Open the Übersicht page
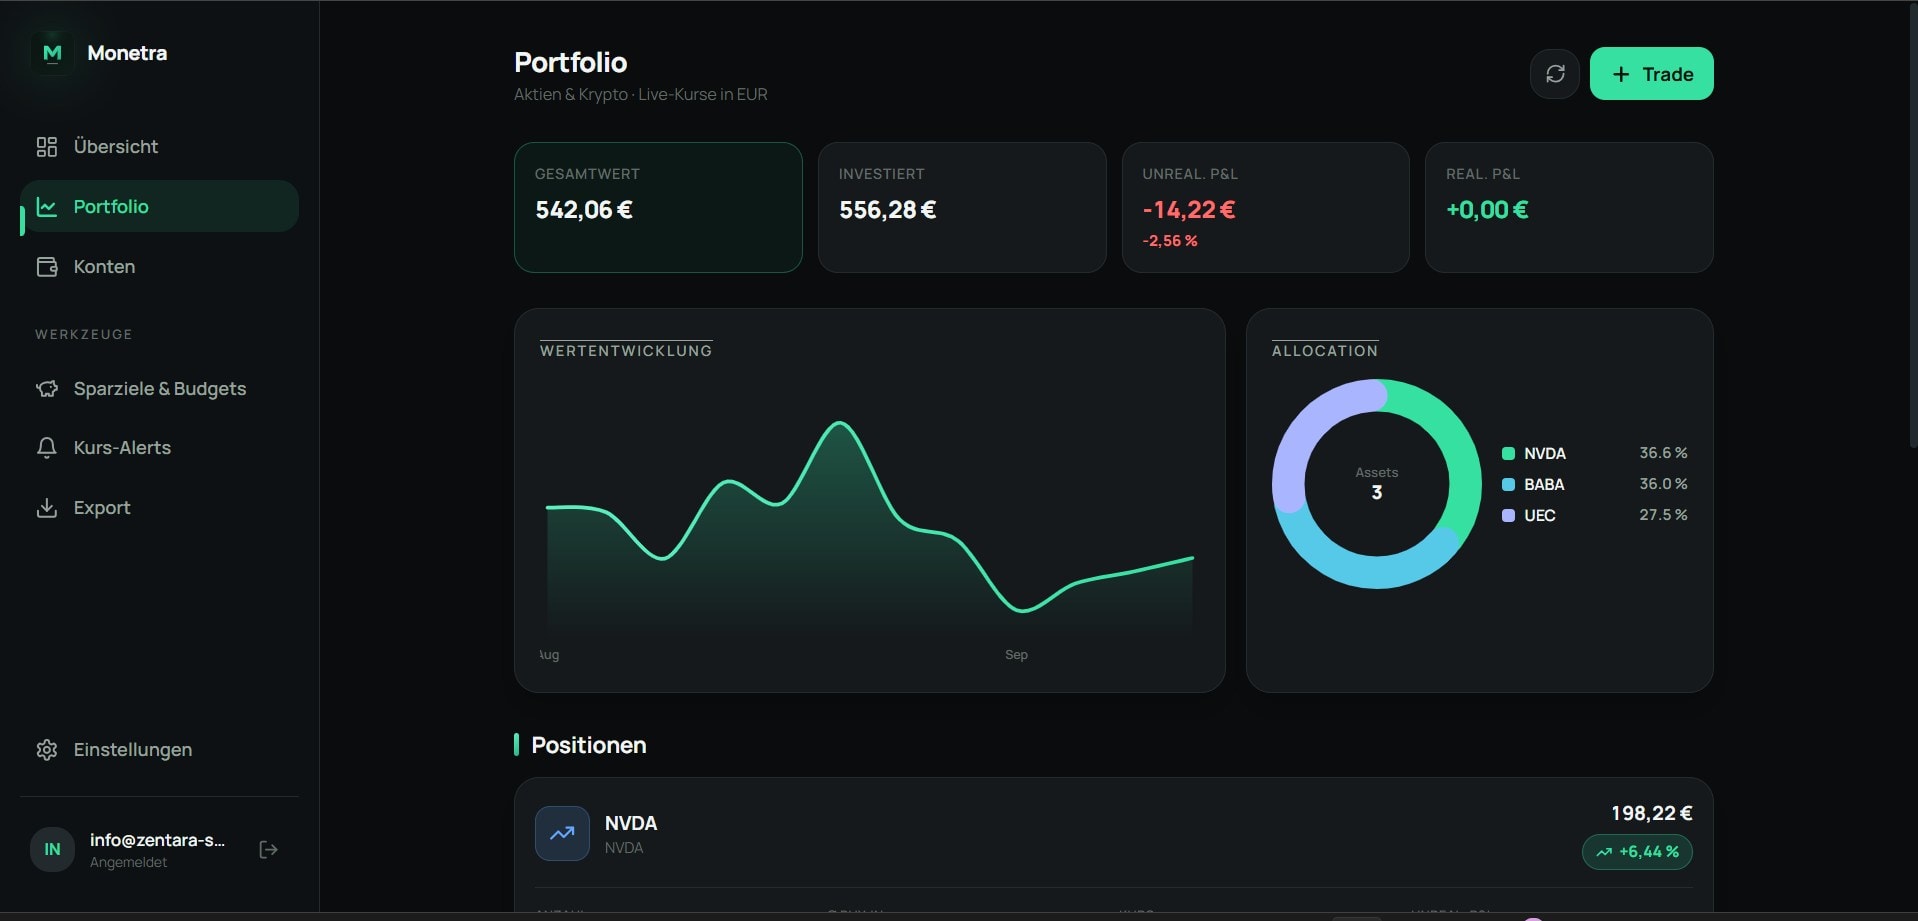The width and height of the screenshot is (1918, 921). click(160, 147)
